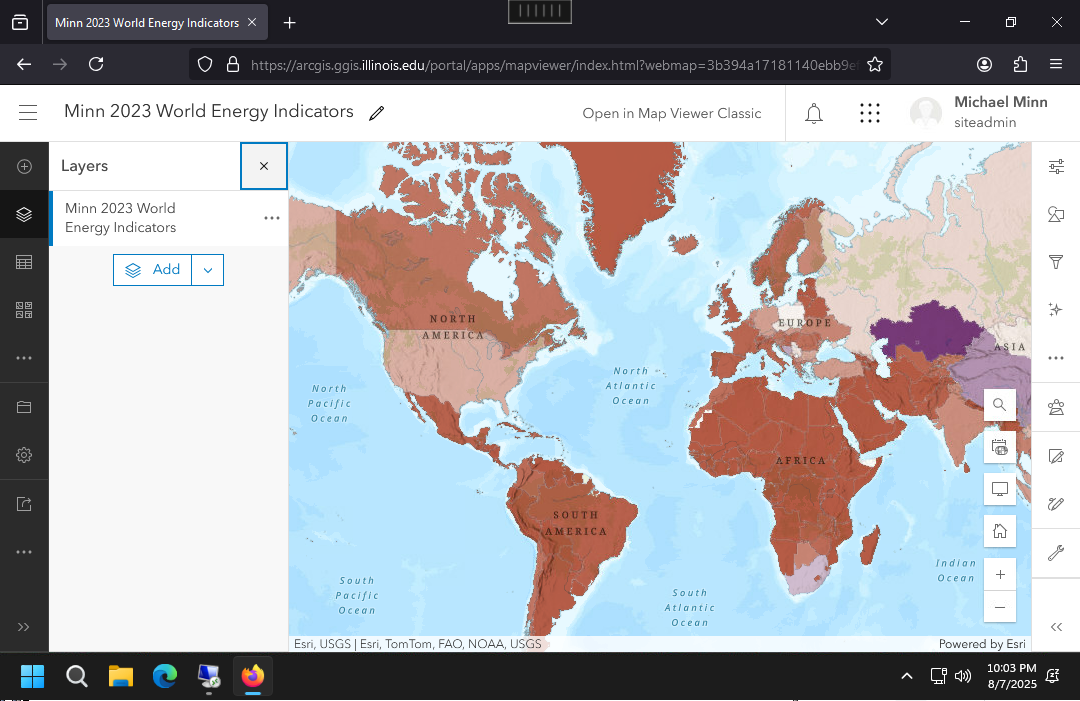Open the notifications bell
1080x701 pixels.
click(x=814, y=113)
